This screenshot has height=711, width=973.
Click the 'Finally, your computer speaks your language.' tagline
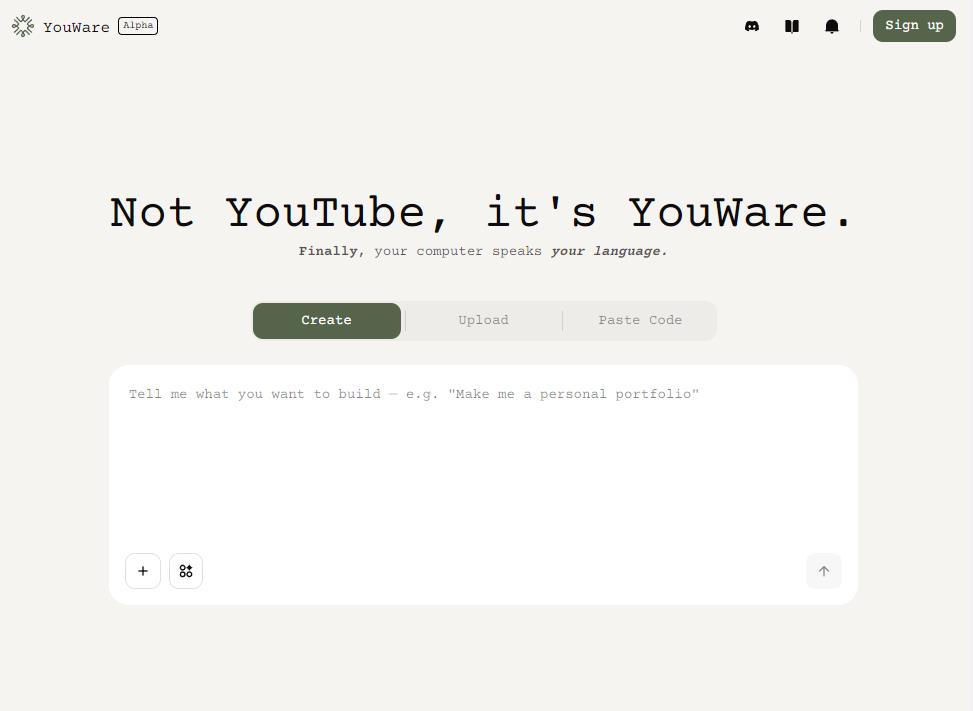point(483,251)
